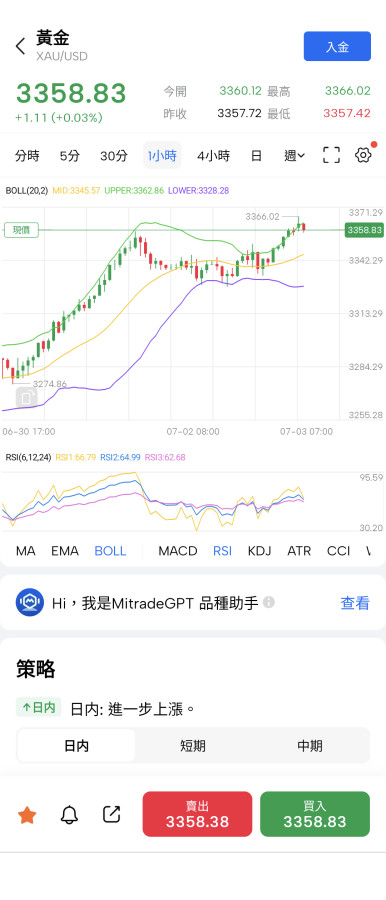Viewport: 386px width, 900px height.
Task: Select the 日 timeframe
Action: [x=256, y=156]
